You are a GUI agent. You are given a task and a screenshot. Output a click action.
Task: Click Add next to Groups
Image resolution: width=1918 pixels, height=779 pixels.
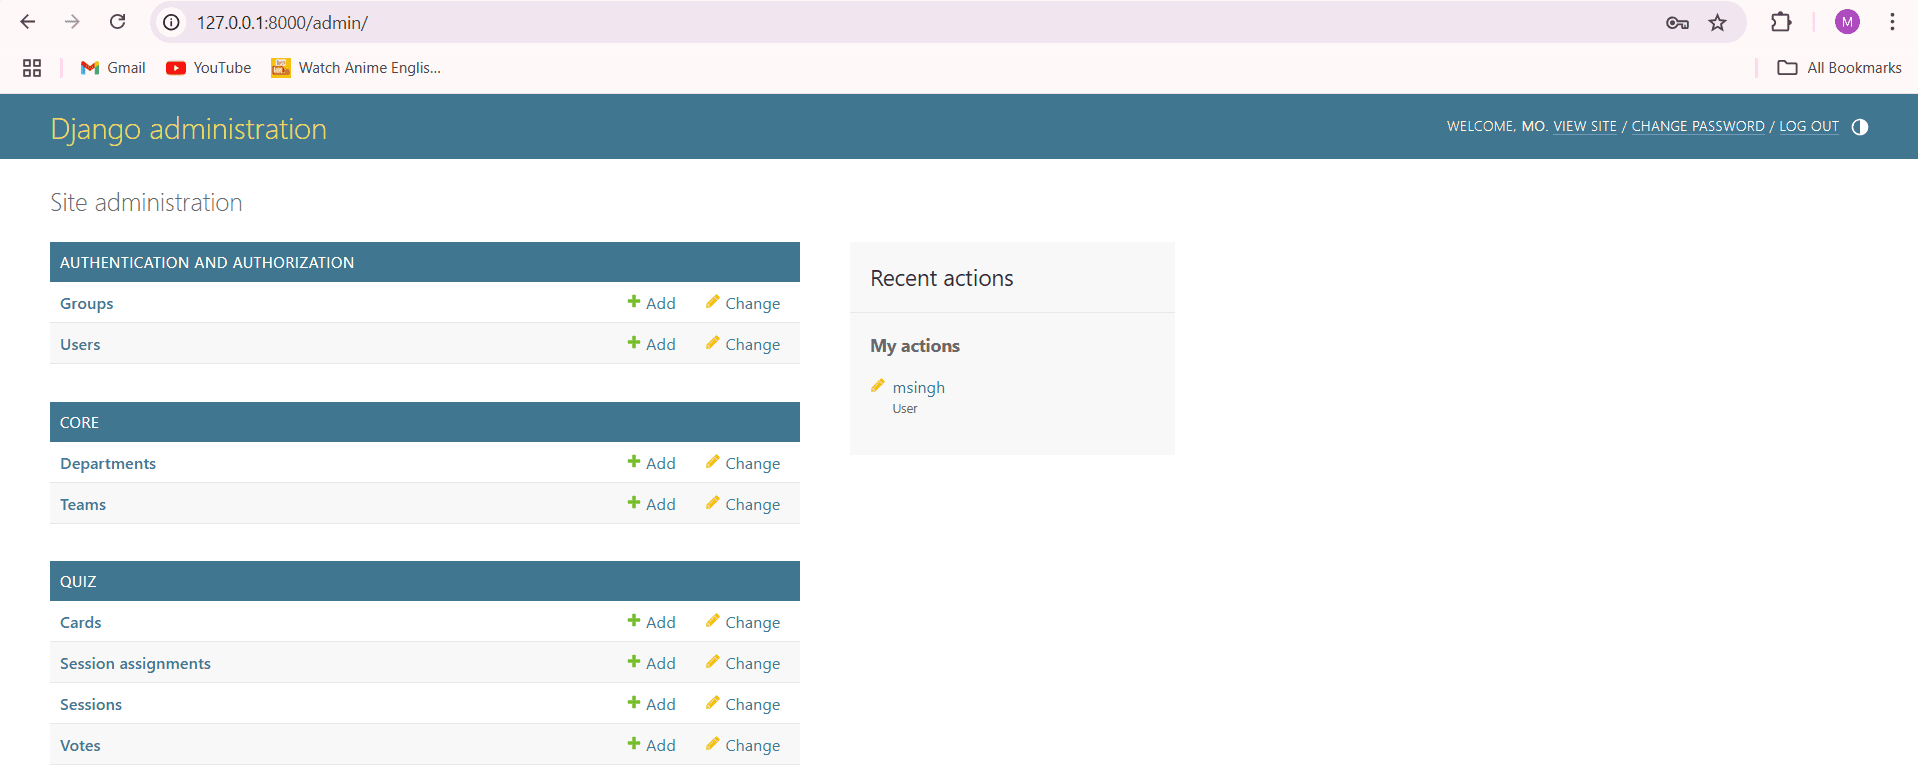pyautogui.click(x=652, y=303)
